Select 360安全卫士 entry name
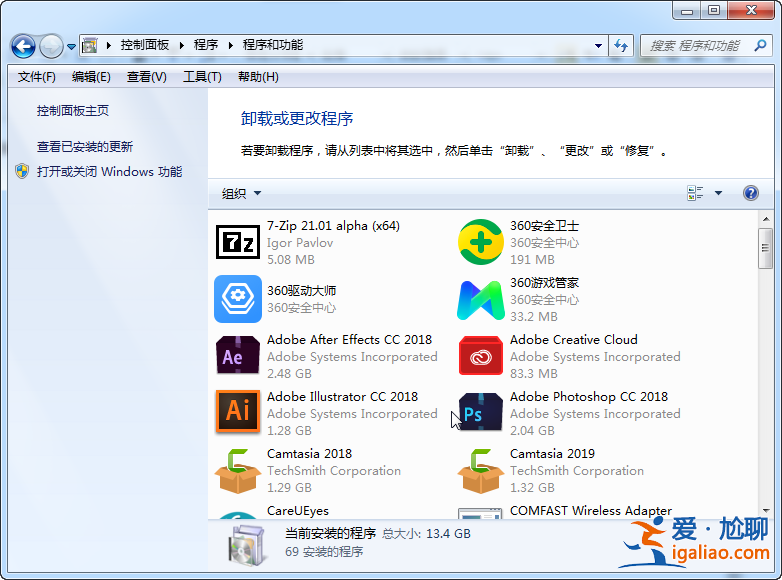 point(544,226)
